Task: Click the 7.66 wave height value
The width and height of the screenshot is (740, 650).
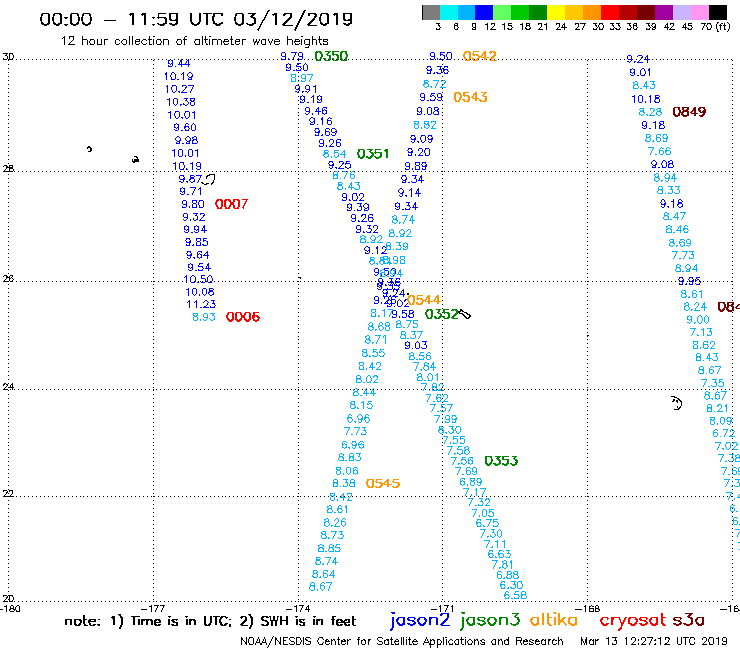Action: 659,152
